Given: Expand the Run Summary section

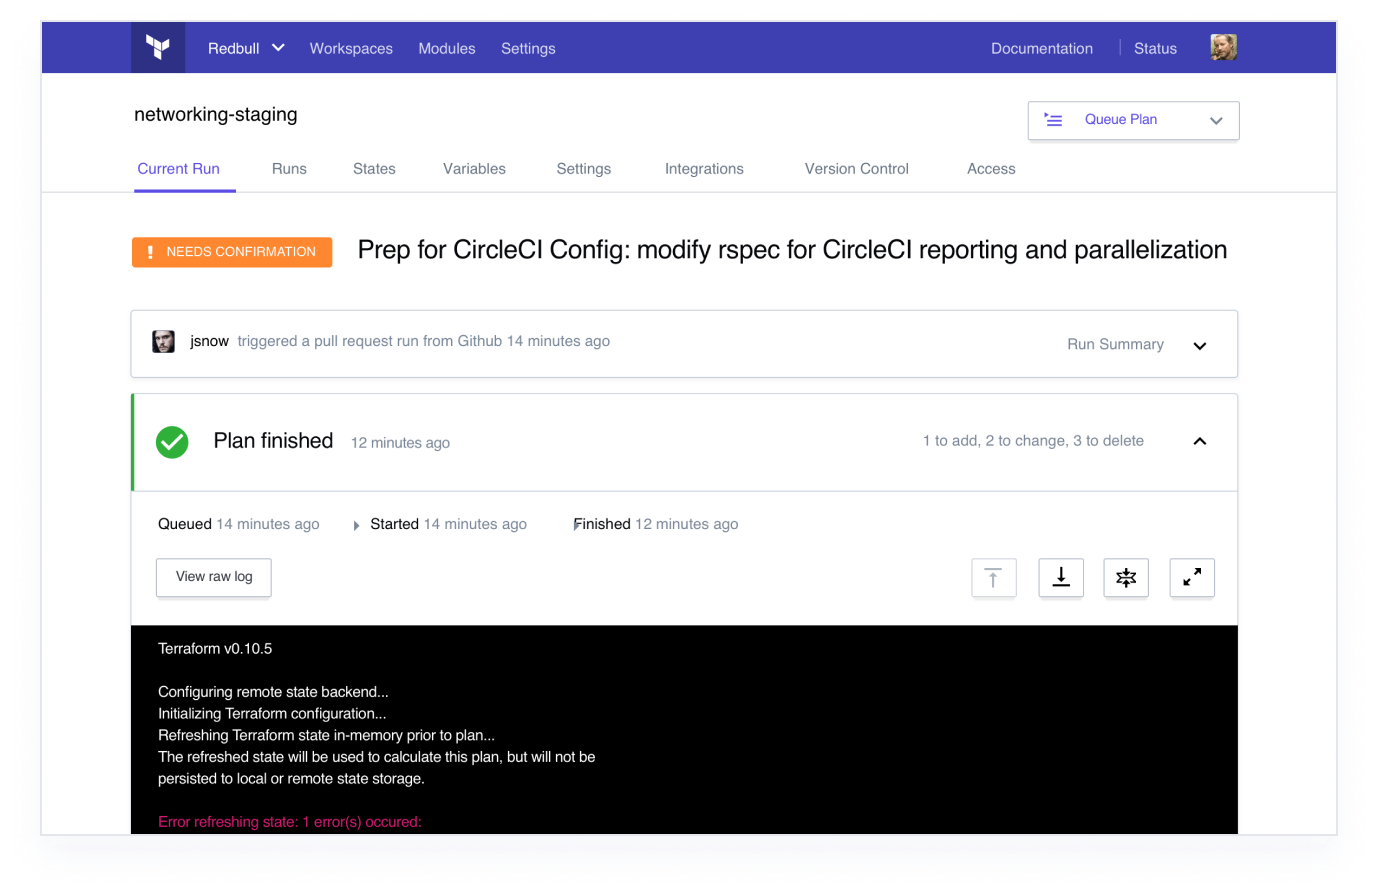Looking at the screenshot, I should tap(1200, 345).
